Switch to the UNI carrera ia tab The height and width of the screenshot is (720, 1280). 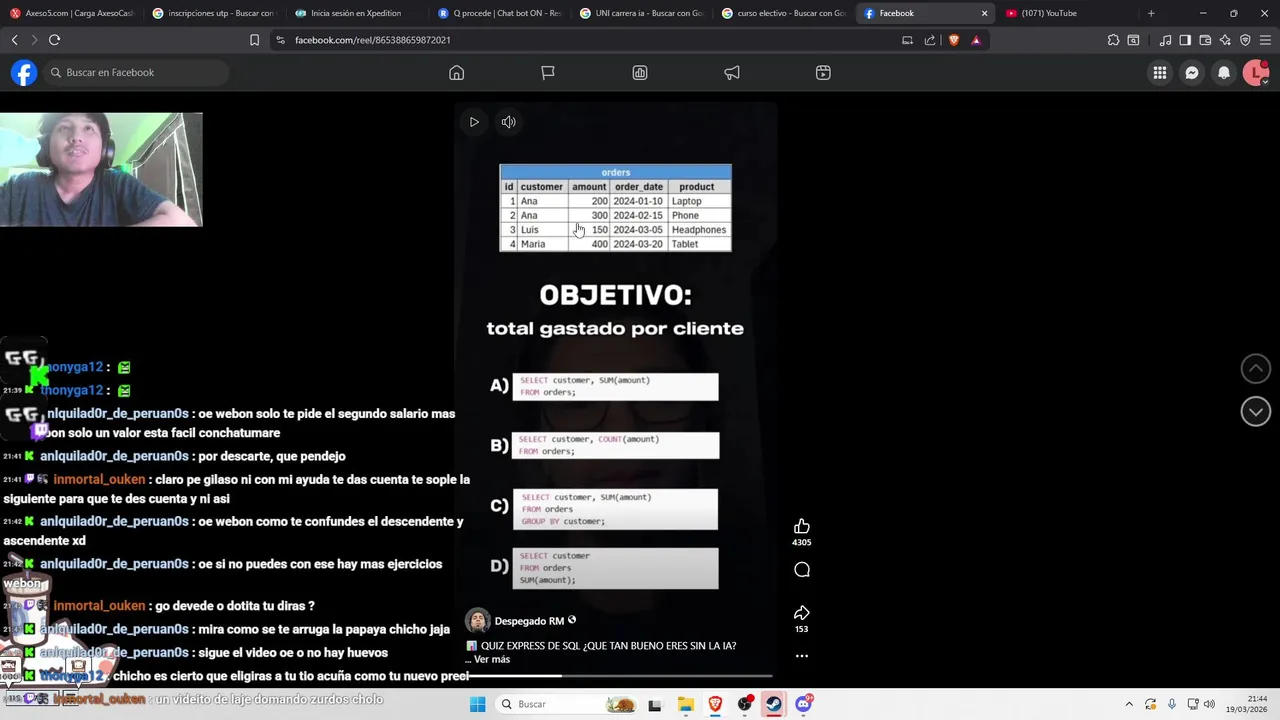(x=642, y=13)
